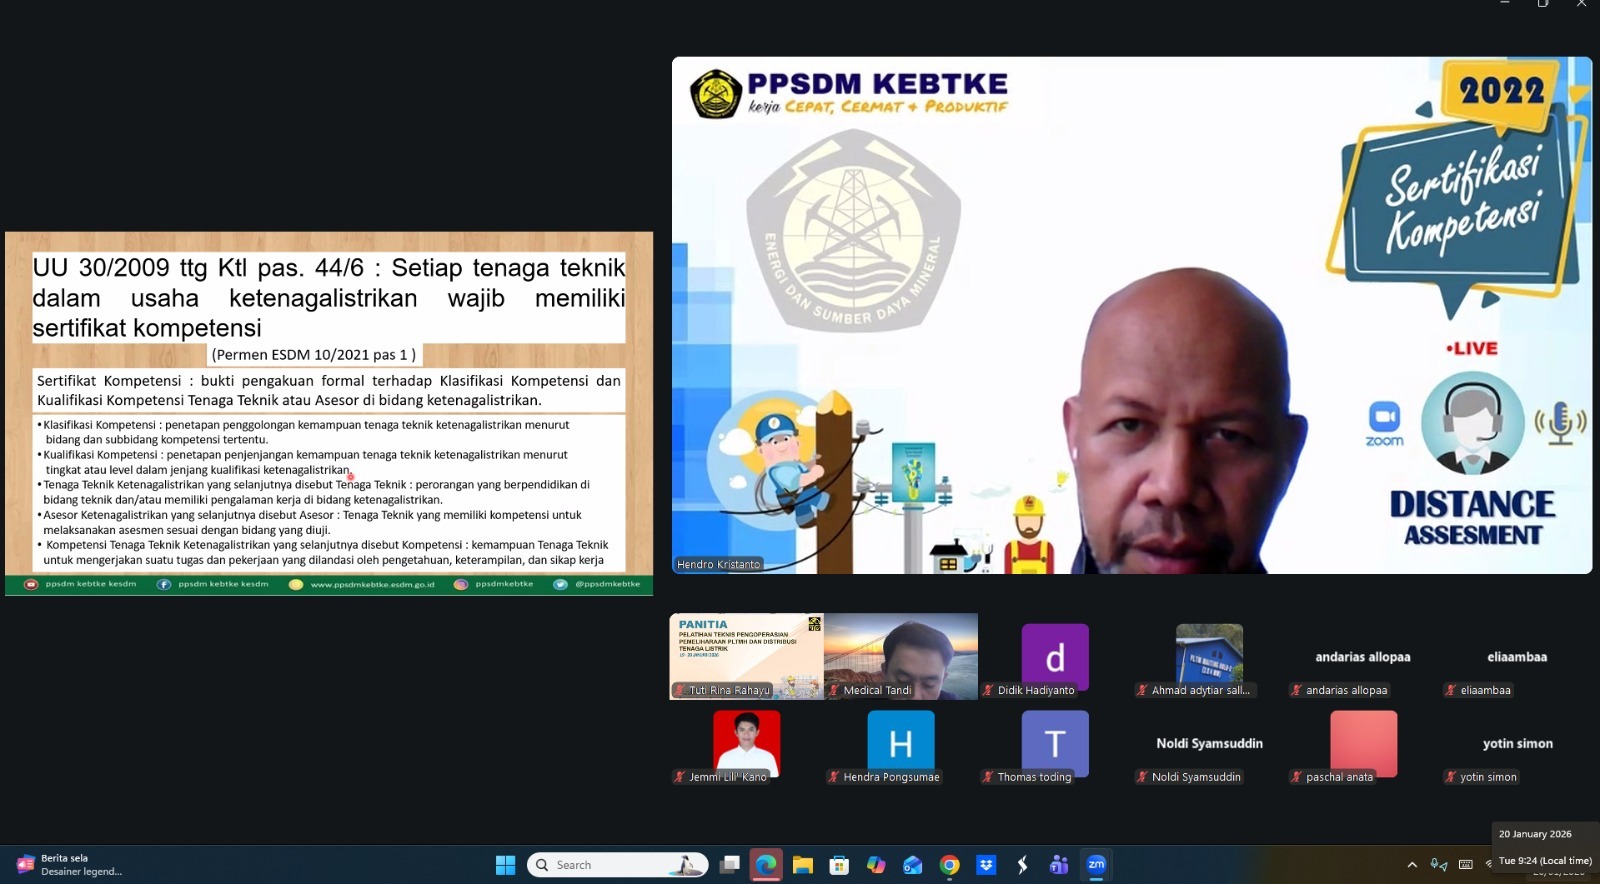Select Hendro Kristanto's speaker video
This screenshot has width=1600, height=884.
1131,315
